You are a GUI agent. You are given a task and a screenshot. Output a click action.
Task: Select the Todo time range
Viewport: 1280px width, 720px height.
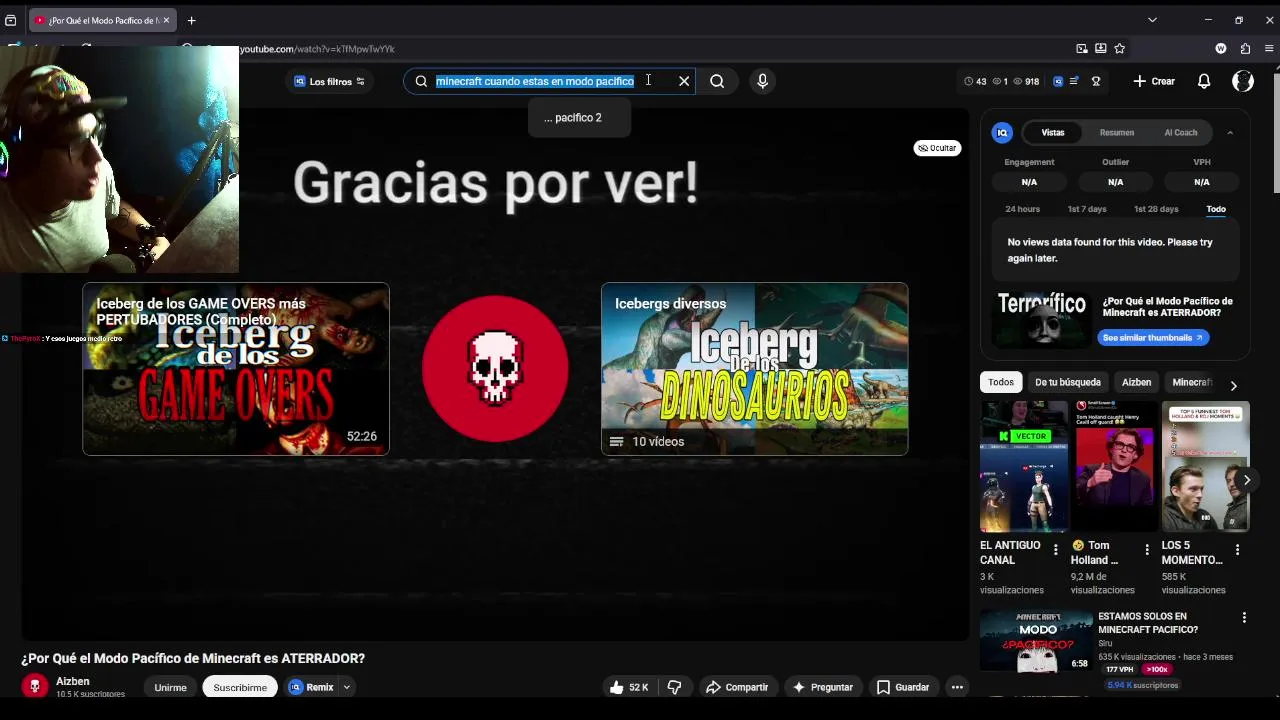tap(1216, 209)
